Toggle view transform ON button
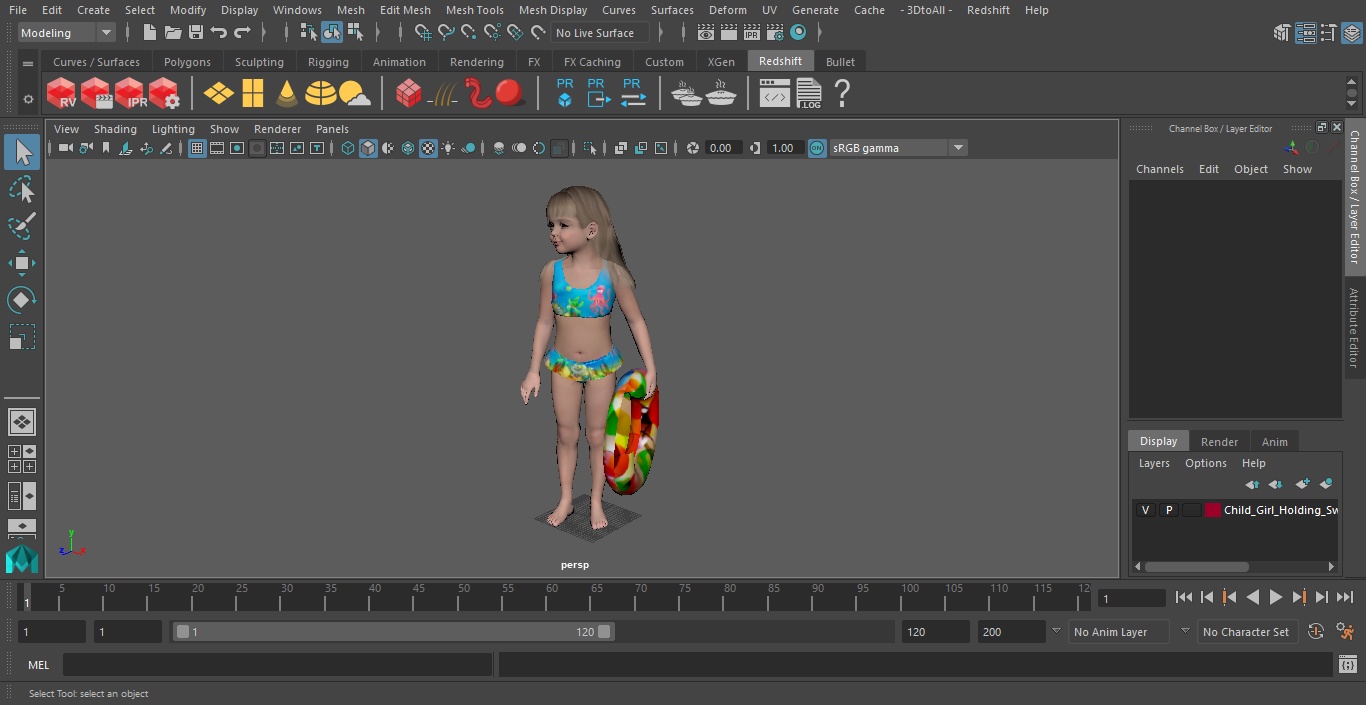This screenshot has height=705, width=1366. coord(817,148)
